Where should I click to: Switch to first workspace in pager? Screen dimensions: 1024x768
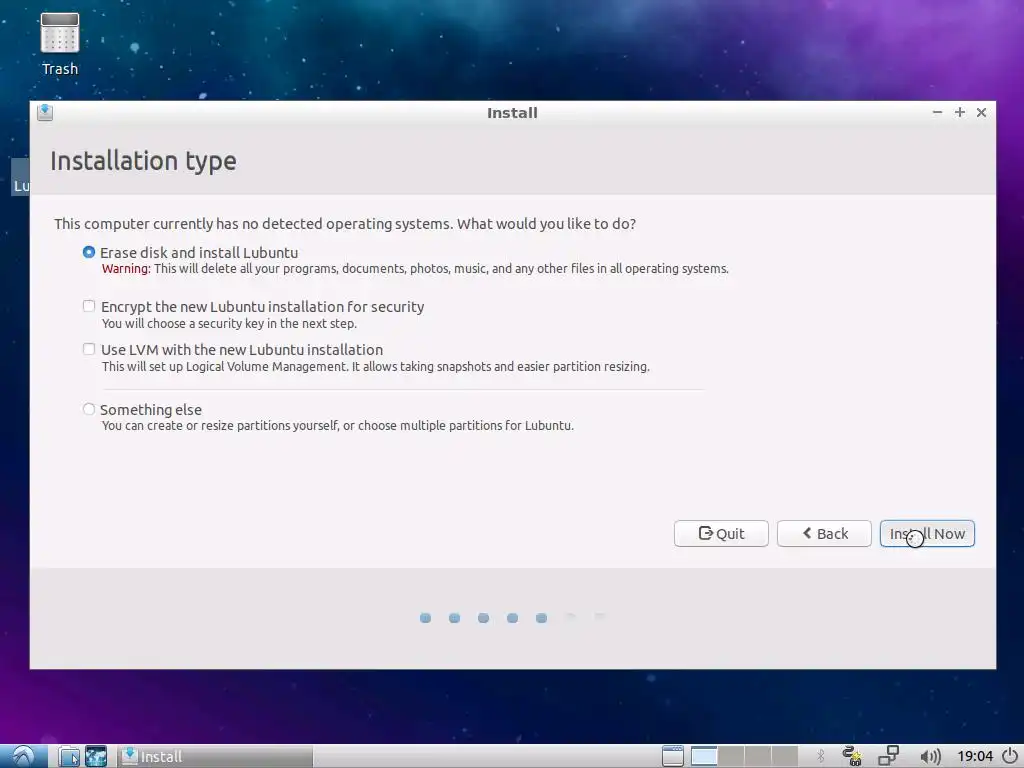click(704, 756)
